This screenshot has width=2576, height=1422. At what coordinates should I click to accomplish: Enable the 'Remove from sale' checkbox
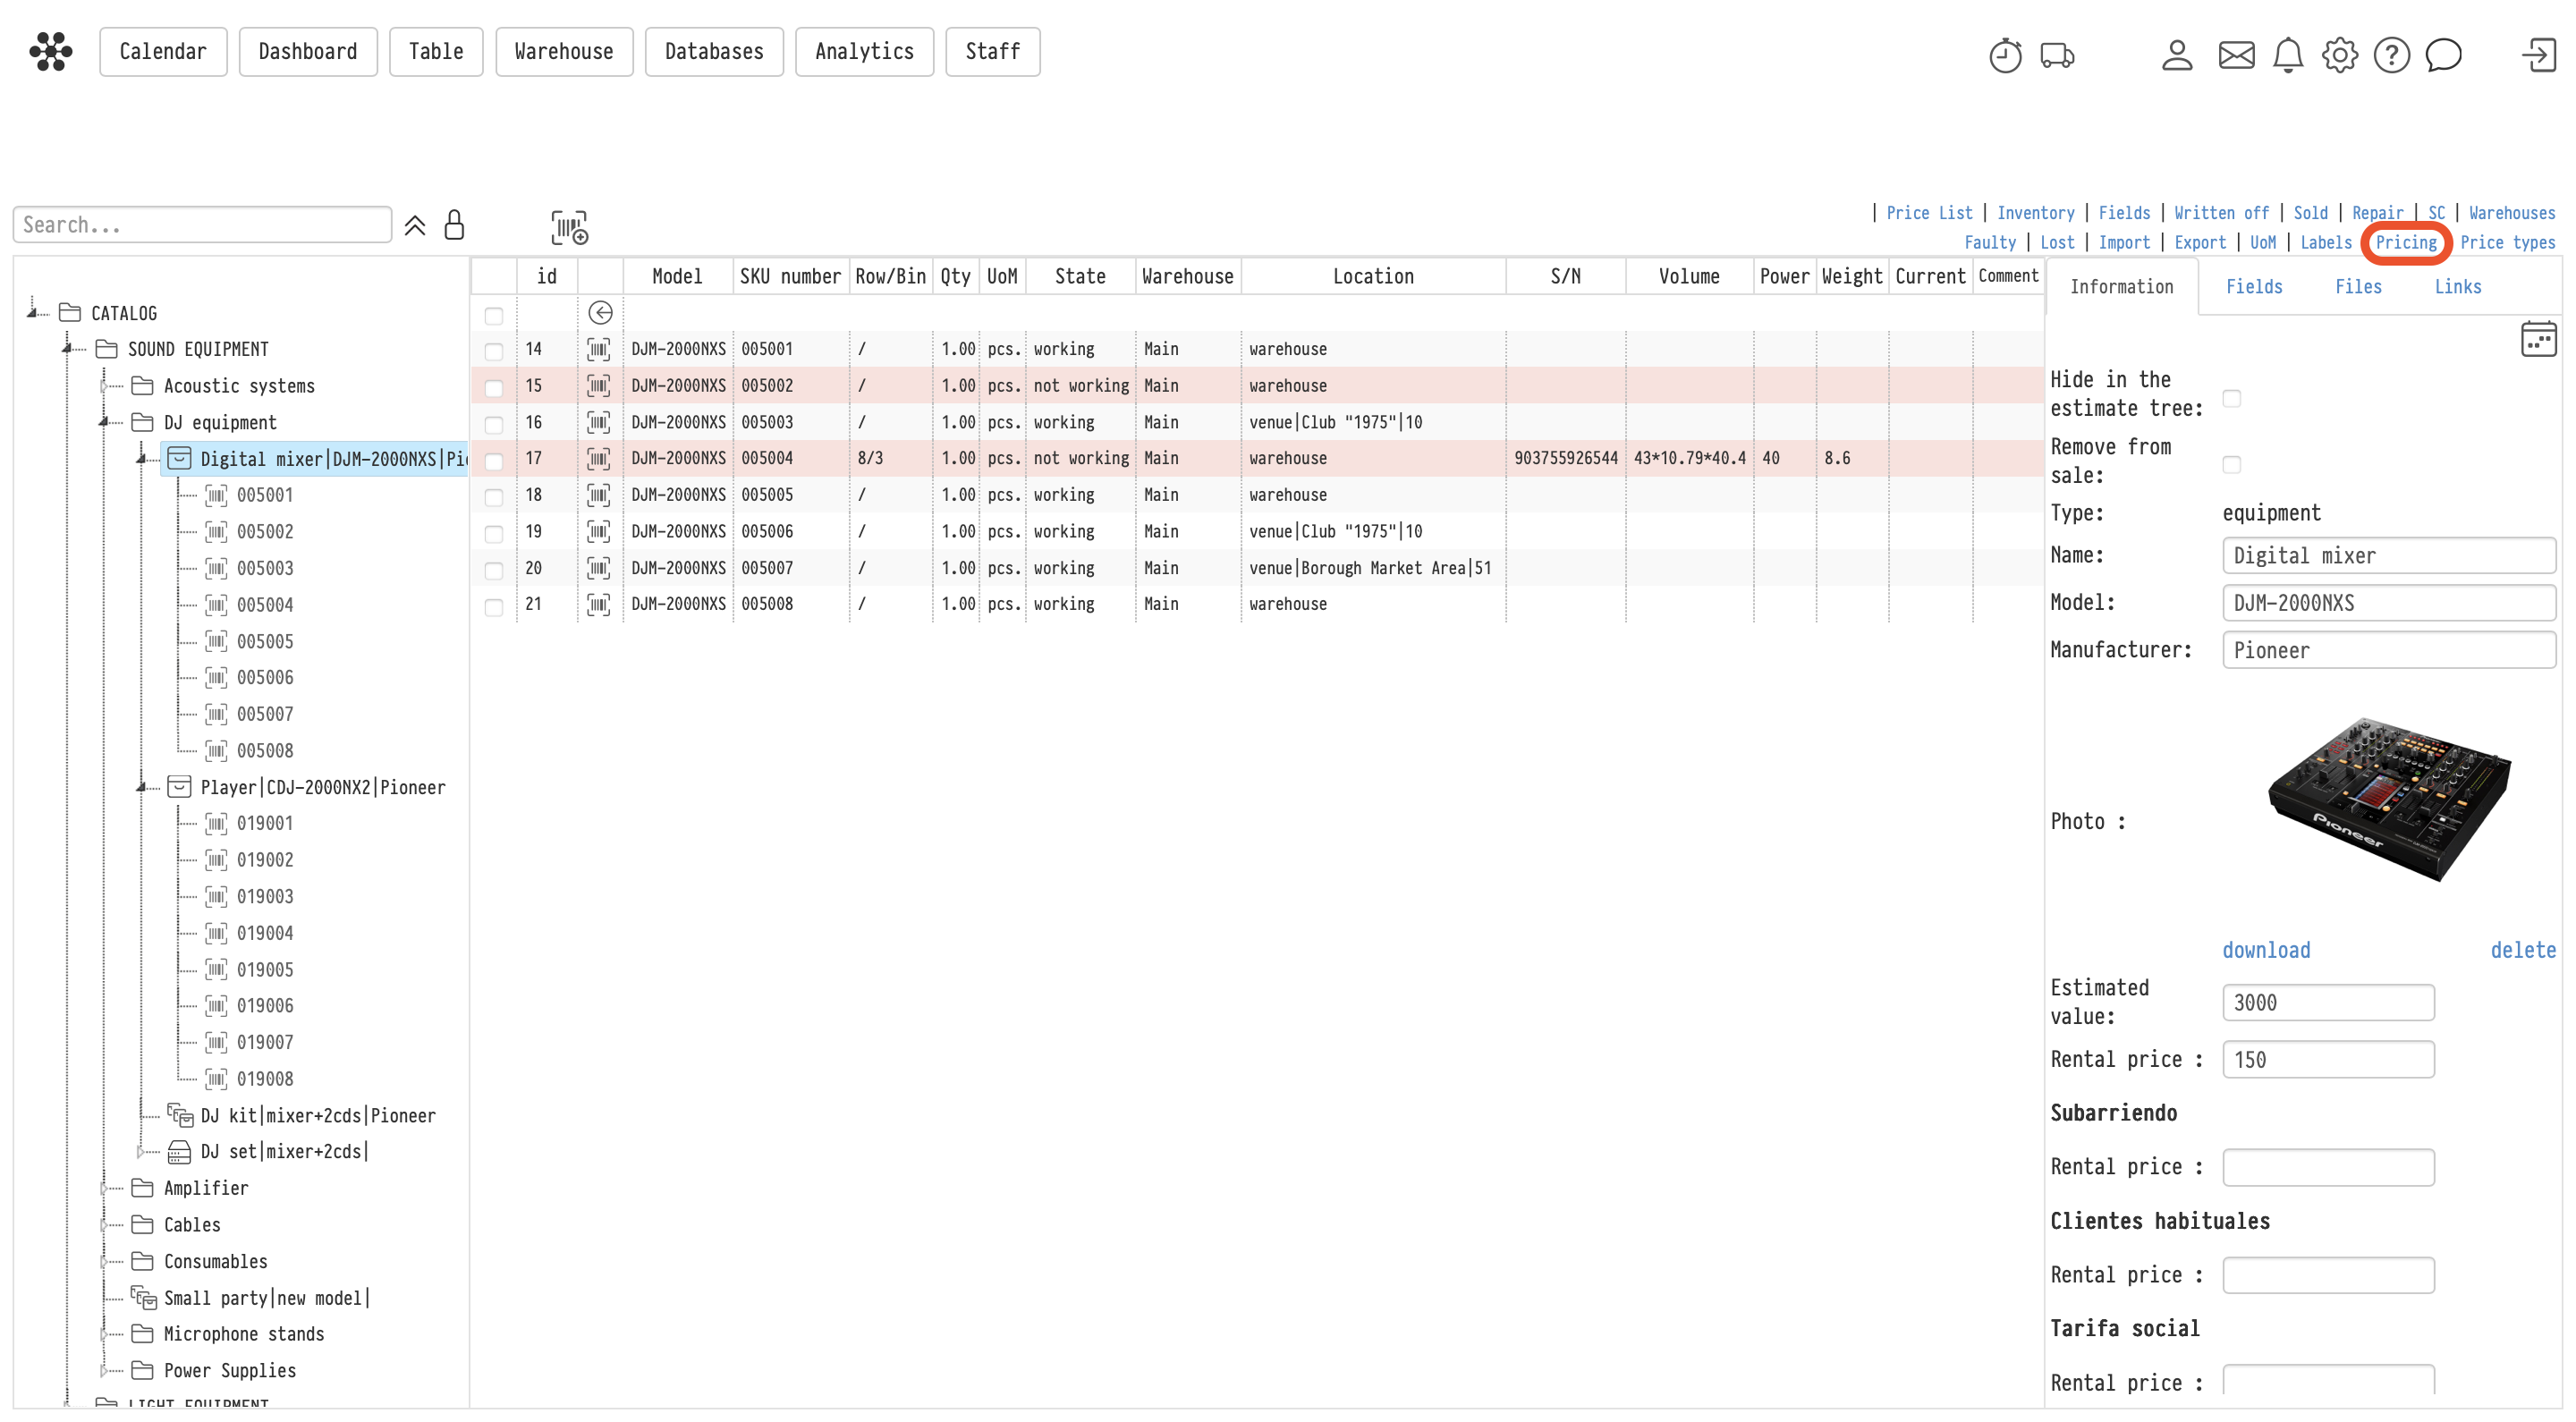point(2231,464)
